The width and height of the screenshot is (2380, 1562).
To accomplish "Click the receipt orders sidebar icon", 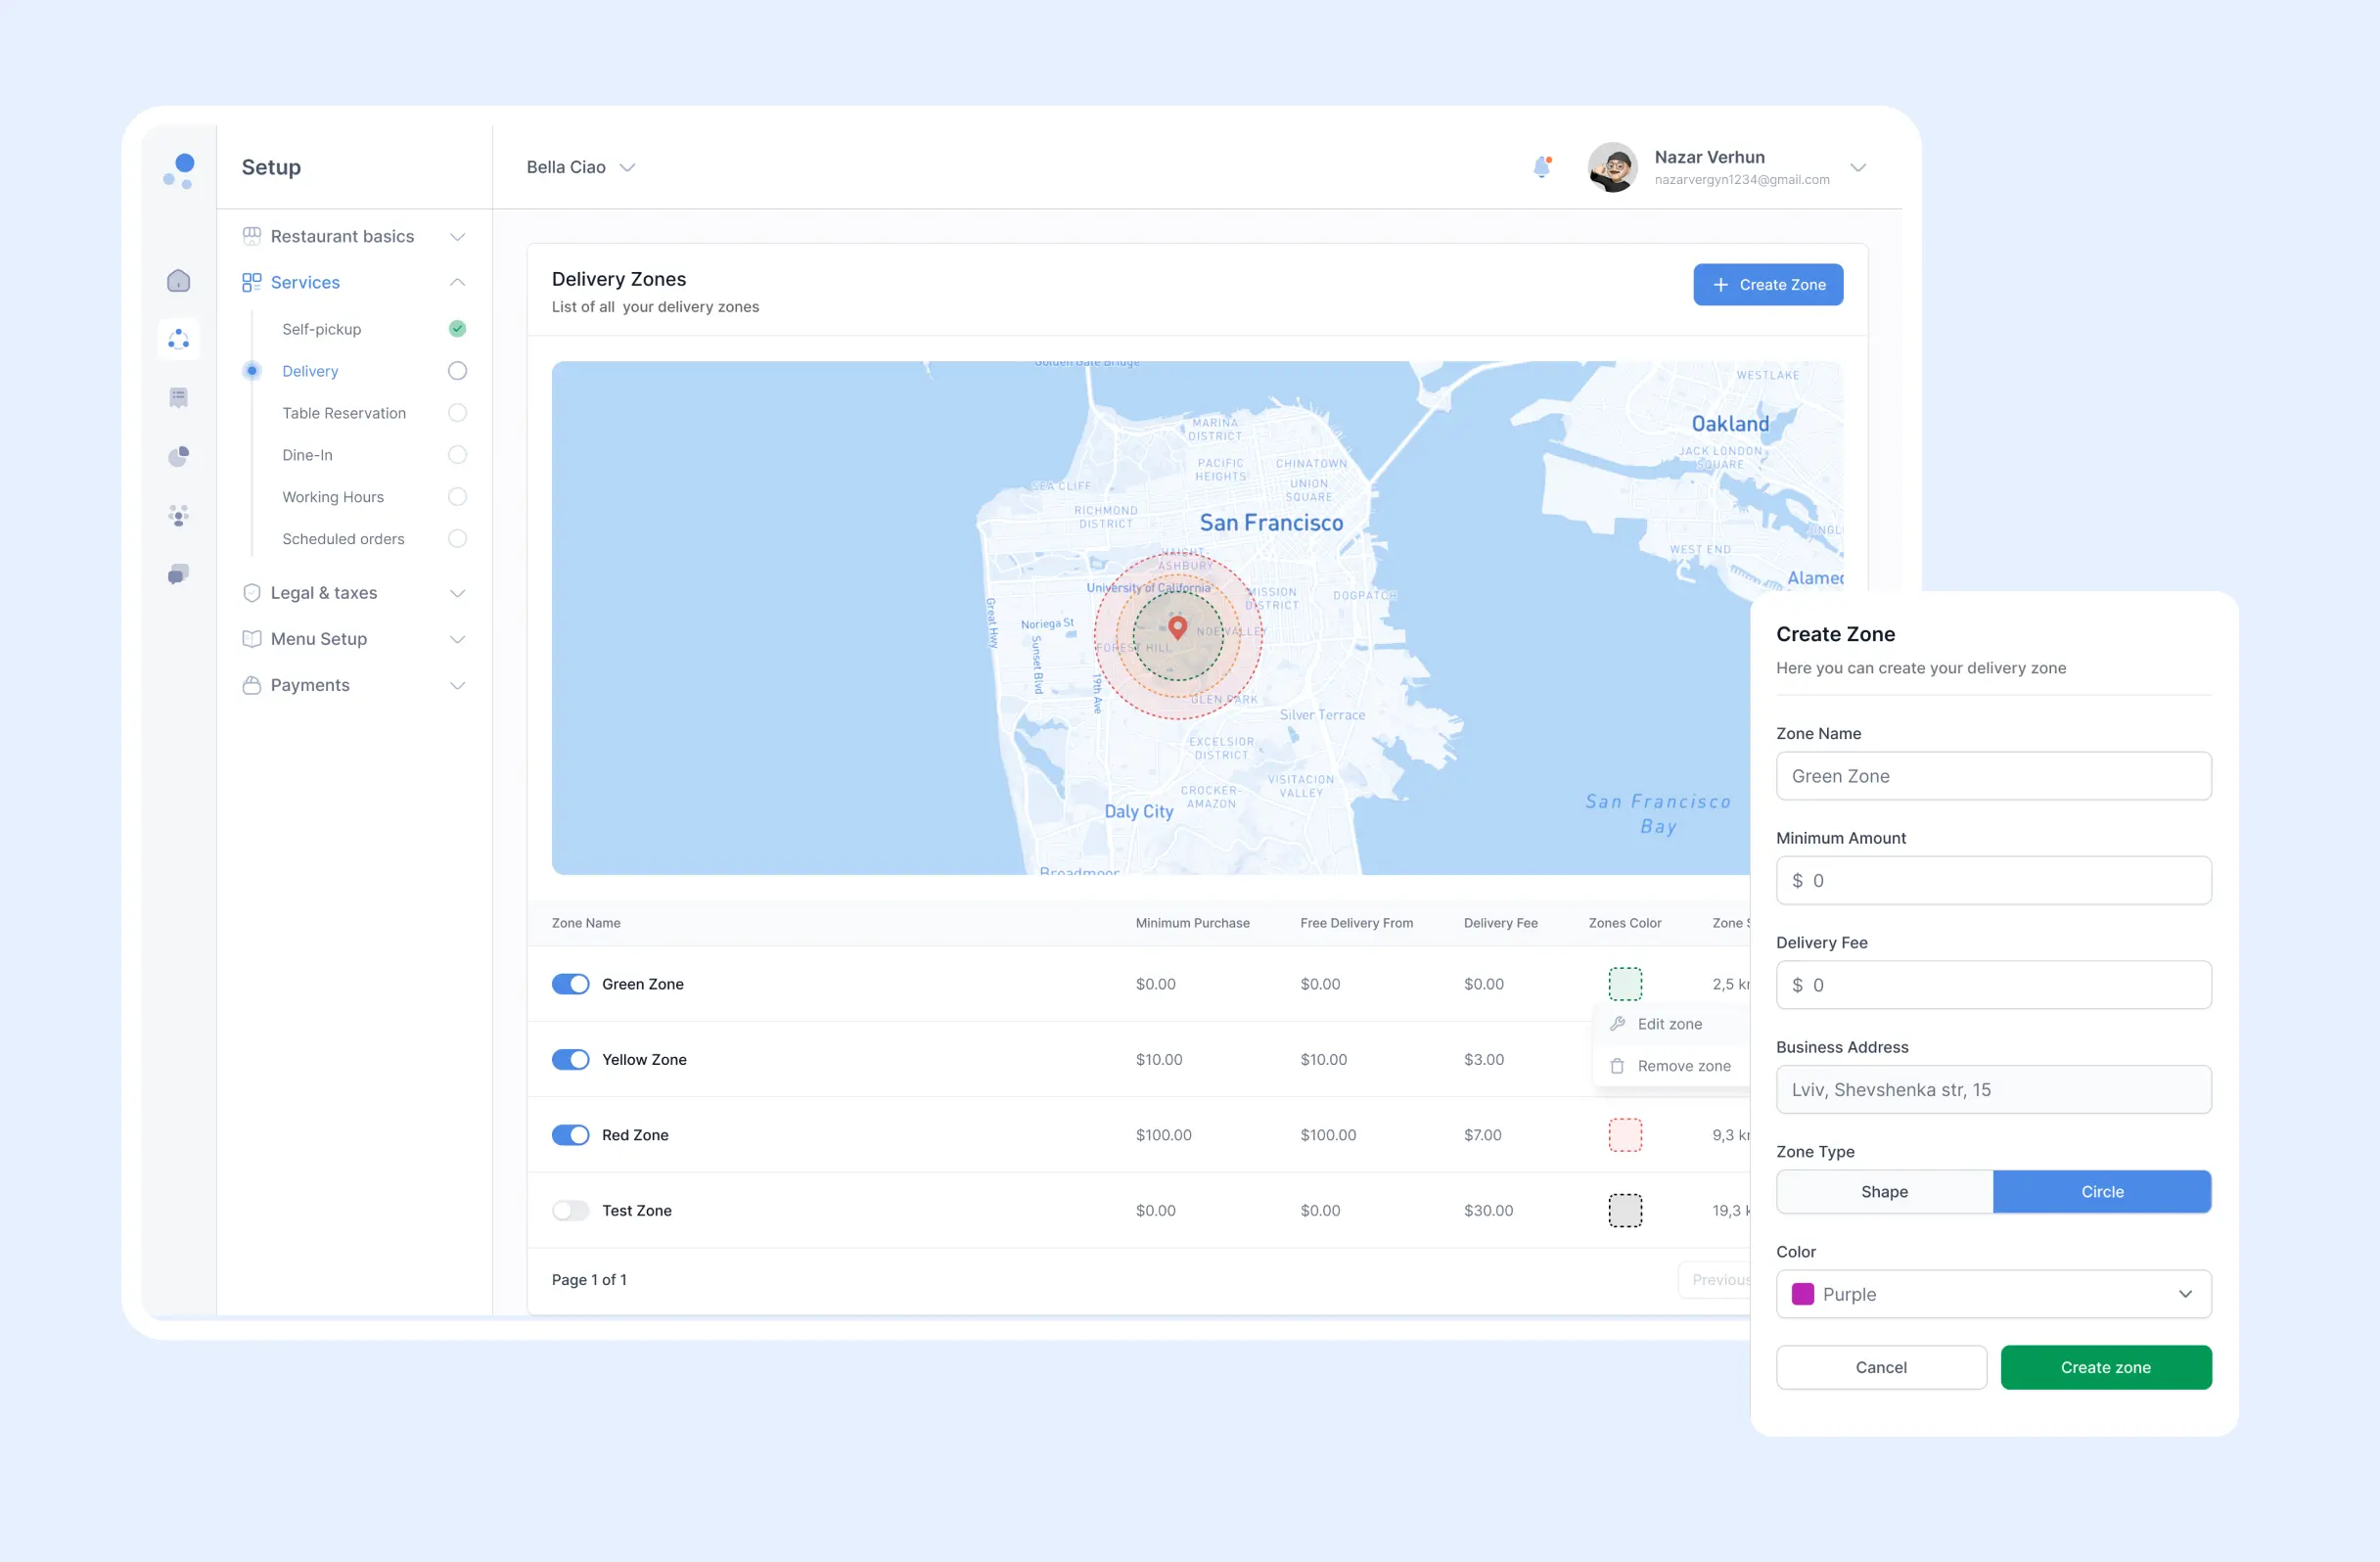I will tap(178, 398).
